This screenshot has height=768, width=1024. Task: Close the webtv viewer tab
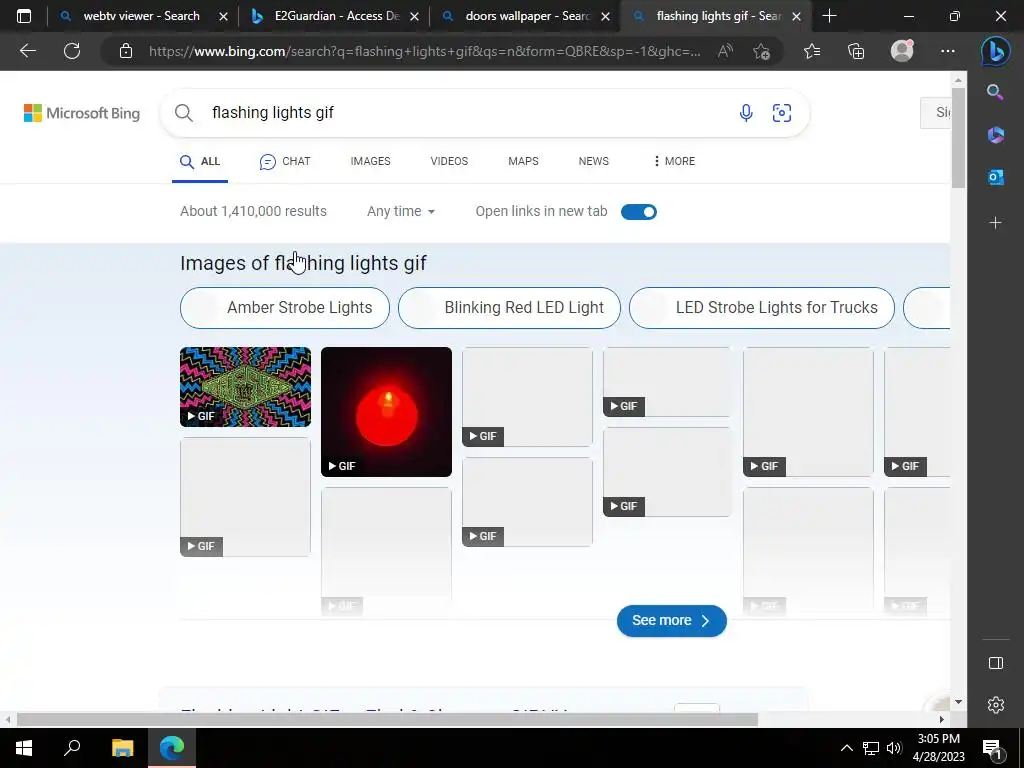pyautogui.click(x=223, y=16)
